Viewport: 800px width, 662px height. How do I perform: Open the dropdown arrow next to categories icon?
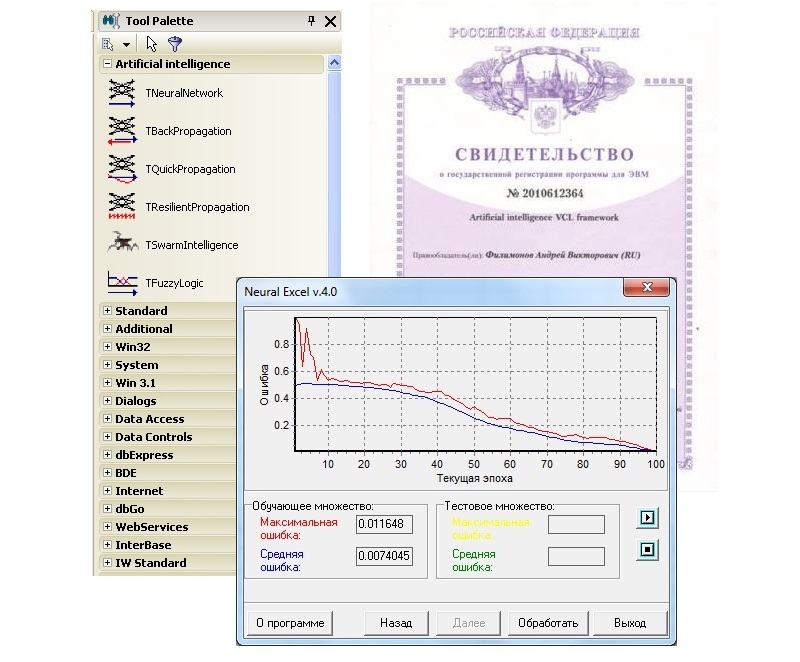(x=126, y=45)
